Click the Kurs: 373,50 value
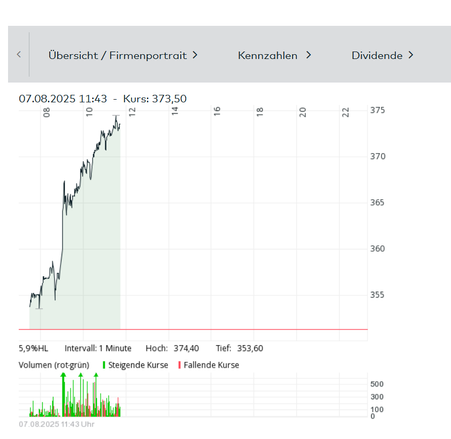451x439 pixels. [155, 99]
